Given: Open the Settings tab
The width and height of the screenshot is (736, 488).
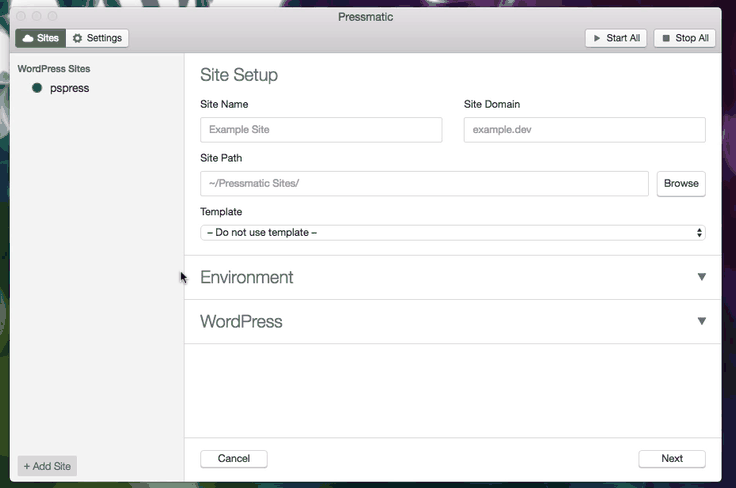Looking at the screenshot, I should pyautogui.click(x=97, y=38).
